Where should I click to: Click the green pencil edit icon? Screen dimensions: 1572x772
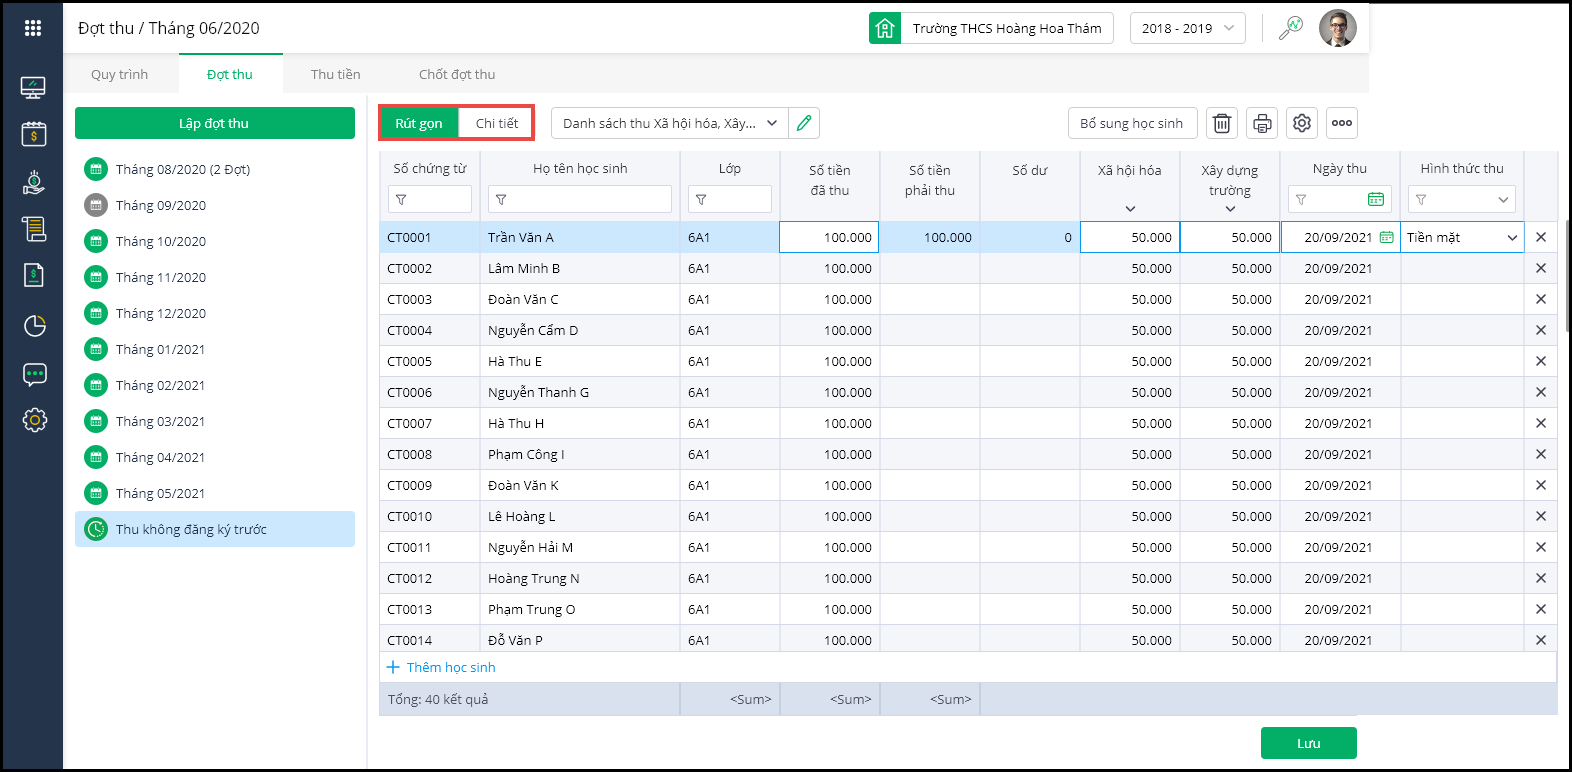tap(804, 123)
